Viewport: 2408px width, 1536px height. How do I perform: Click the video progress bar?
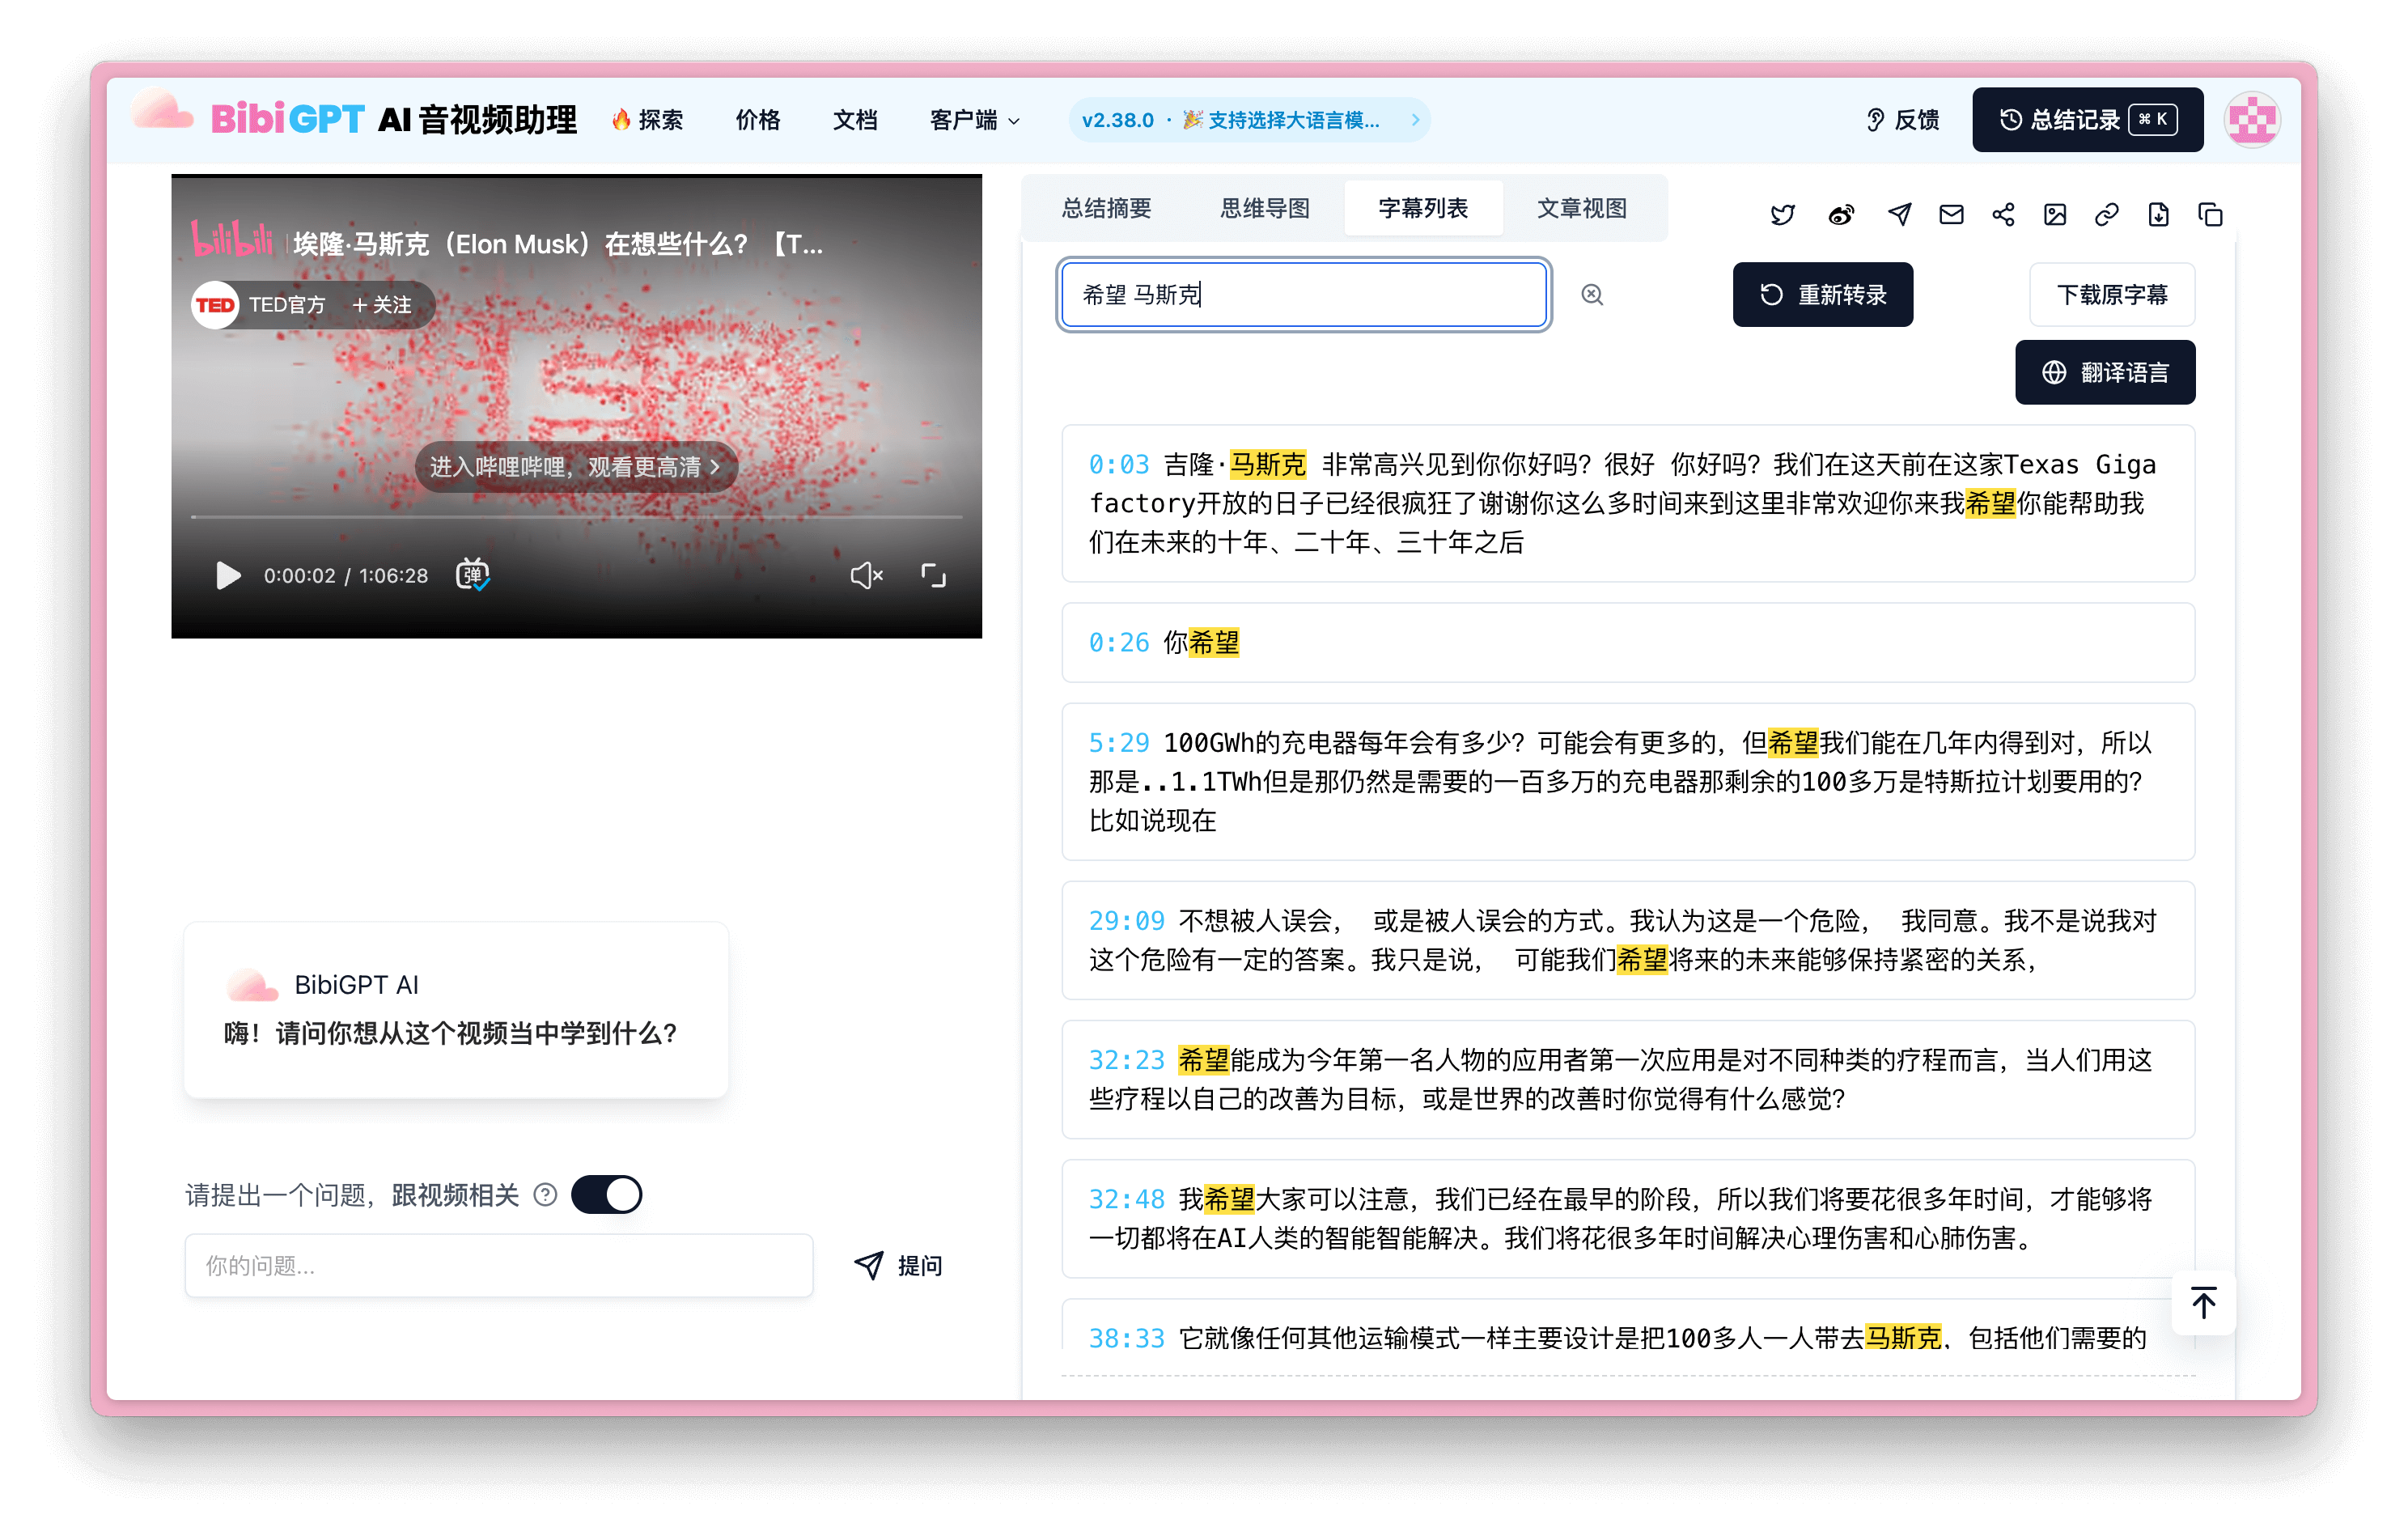pos(576,517)
